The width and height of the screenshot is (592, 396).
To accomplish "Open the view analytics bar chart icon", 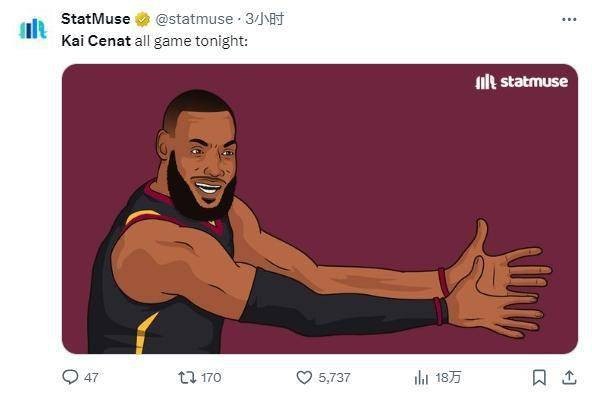I will pos(421,377).
